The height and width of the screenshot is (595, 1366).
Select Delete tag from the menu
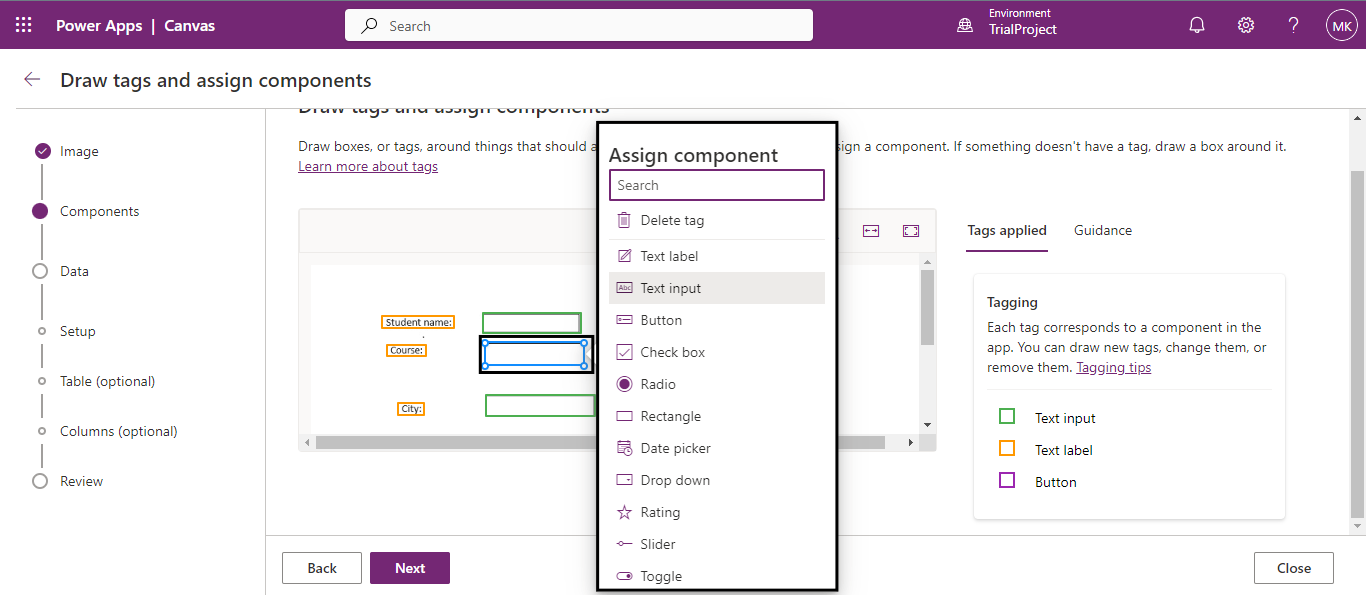point(672,220)
